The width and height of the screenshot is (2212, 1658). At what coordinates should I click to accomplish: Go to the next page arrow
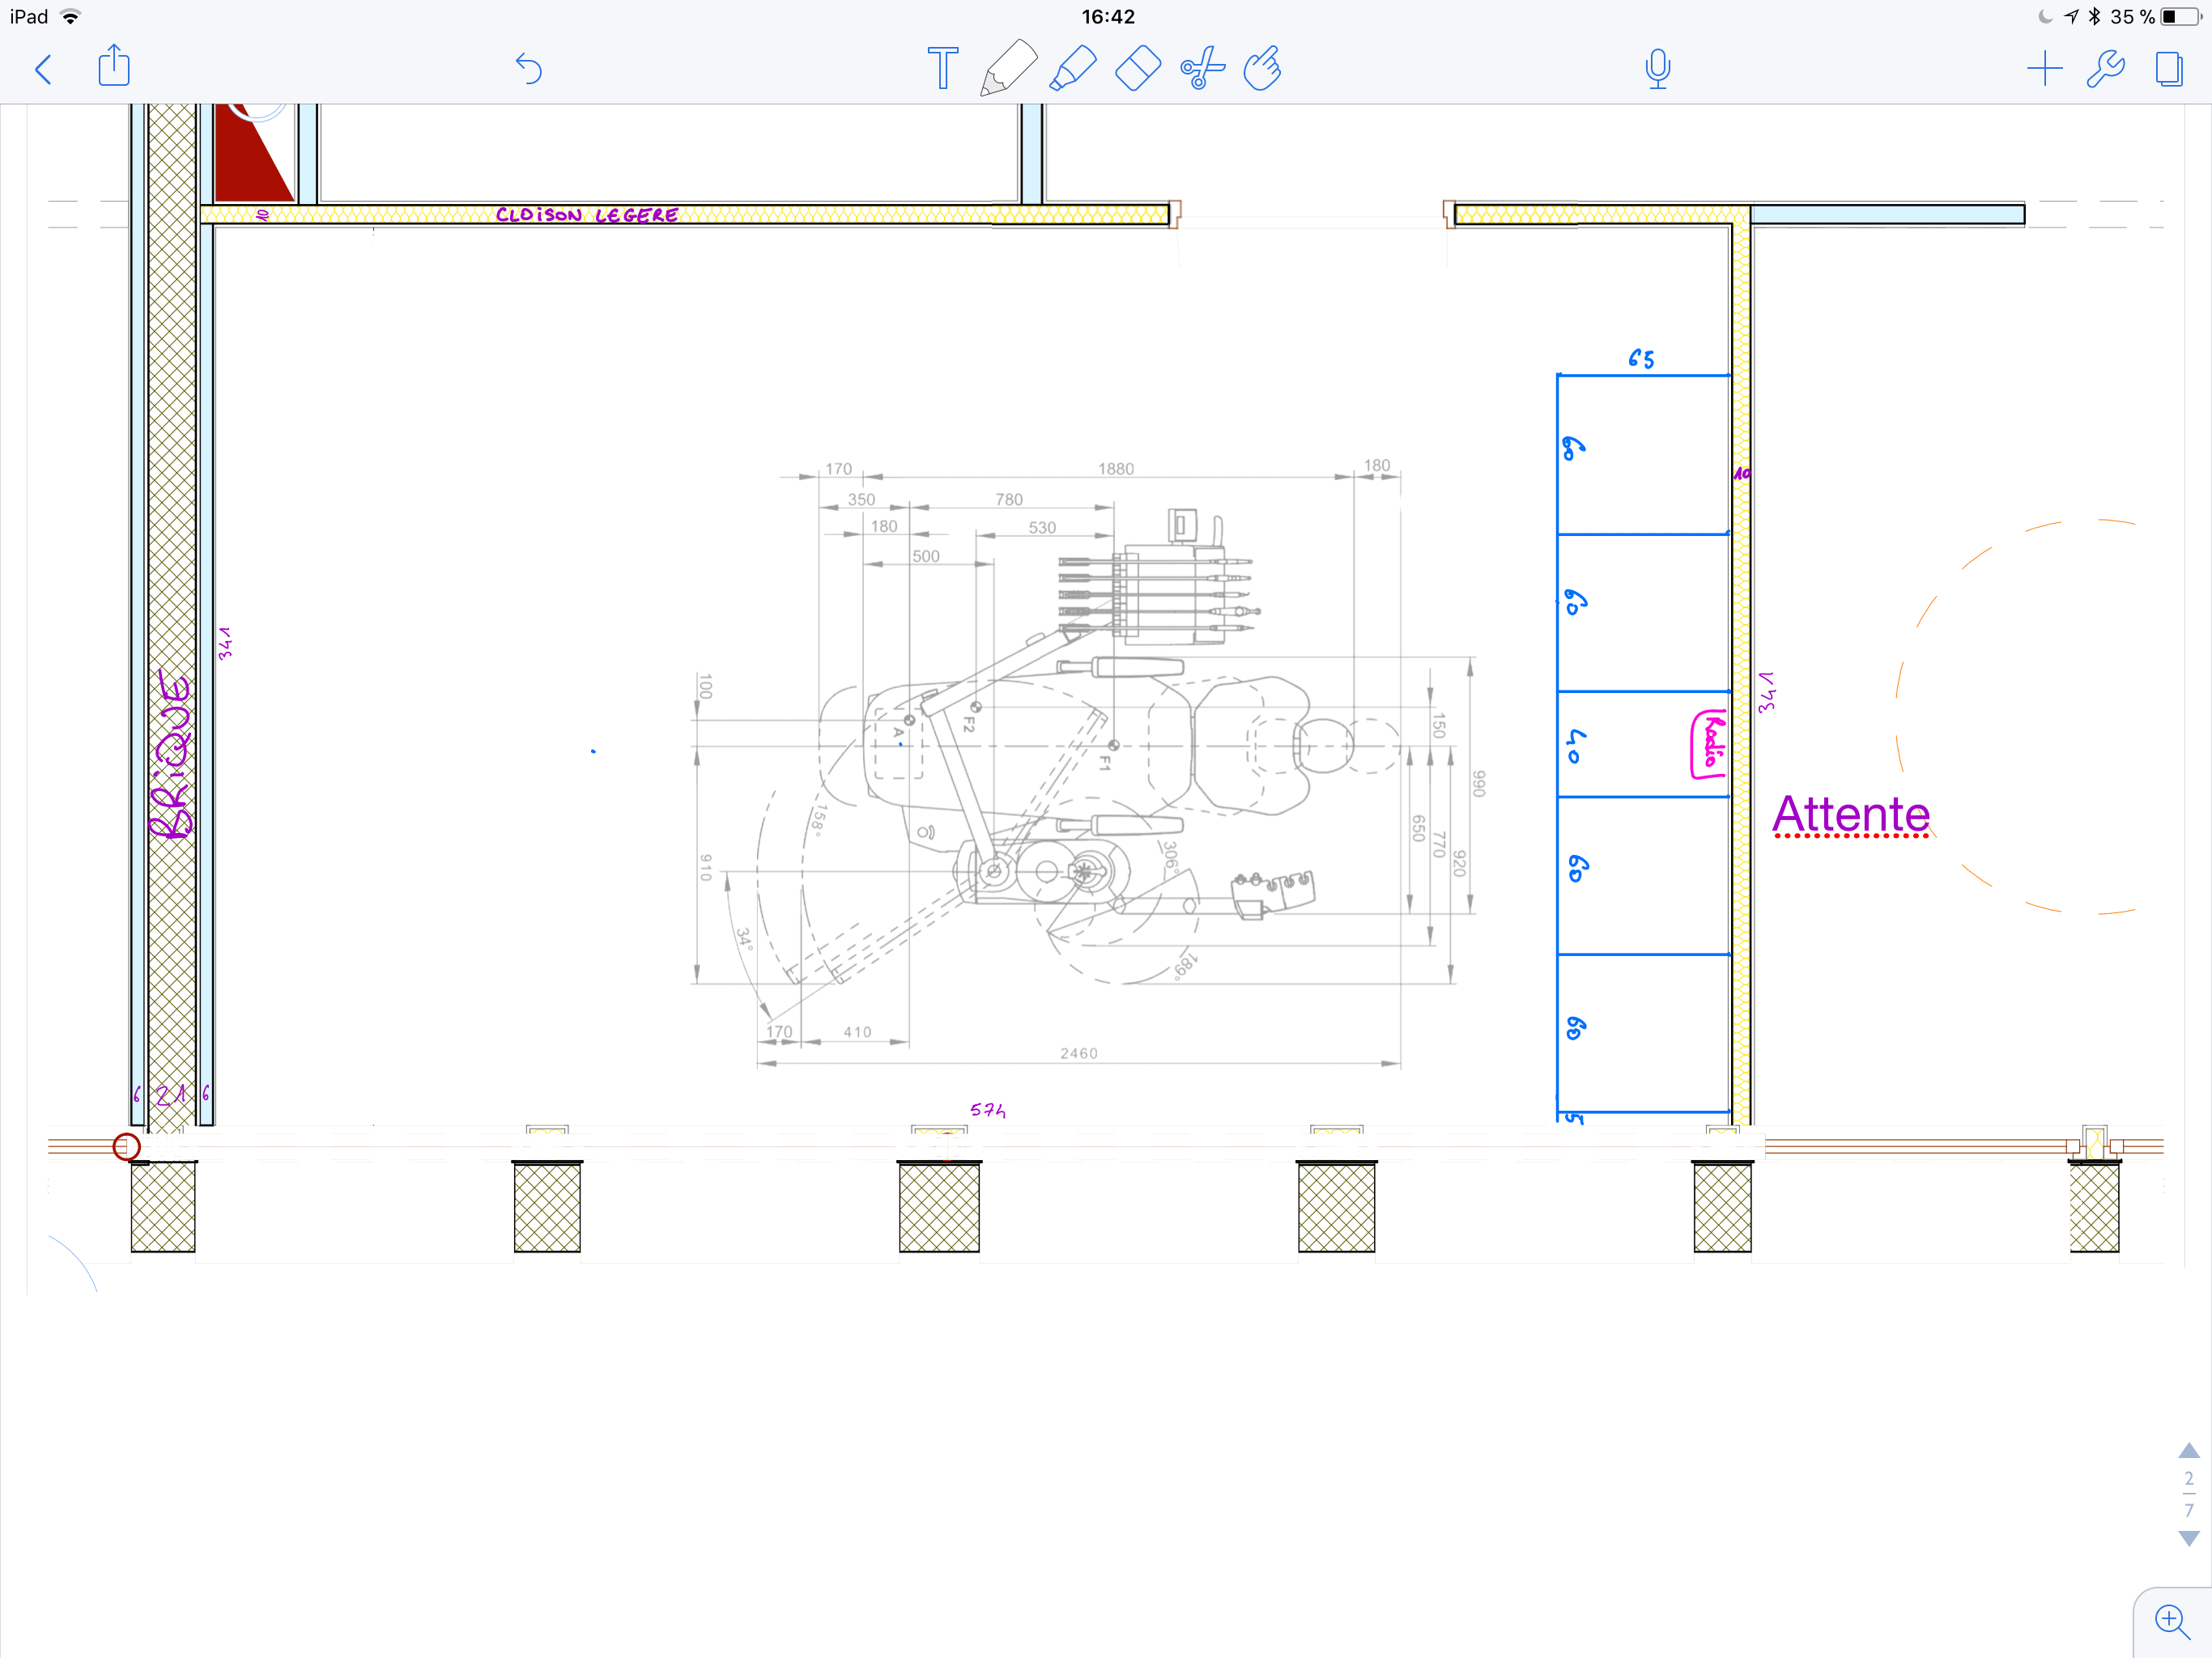click(2188, 1538)
